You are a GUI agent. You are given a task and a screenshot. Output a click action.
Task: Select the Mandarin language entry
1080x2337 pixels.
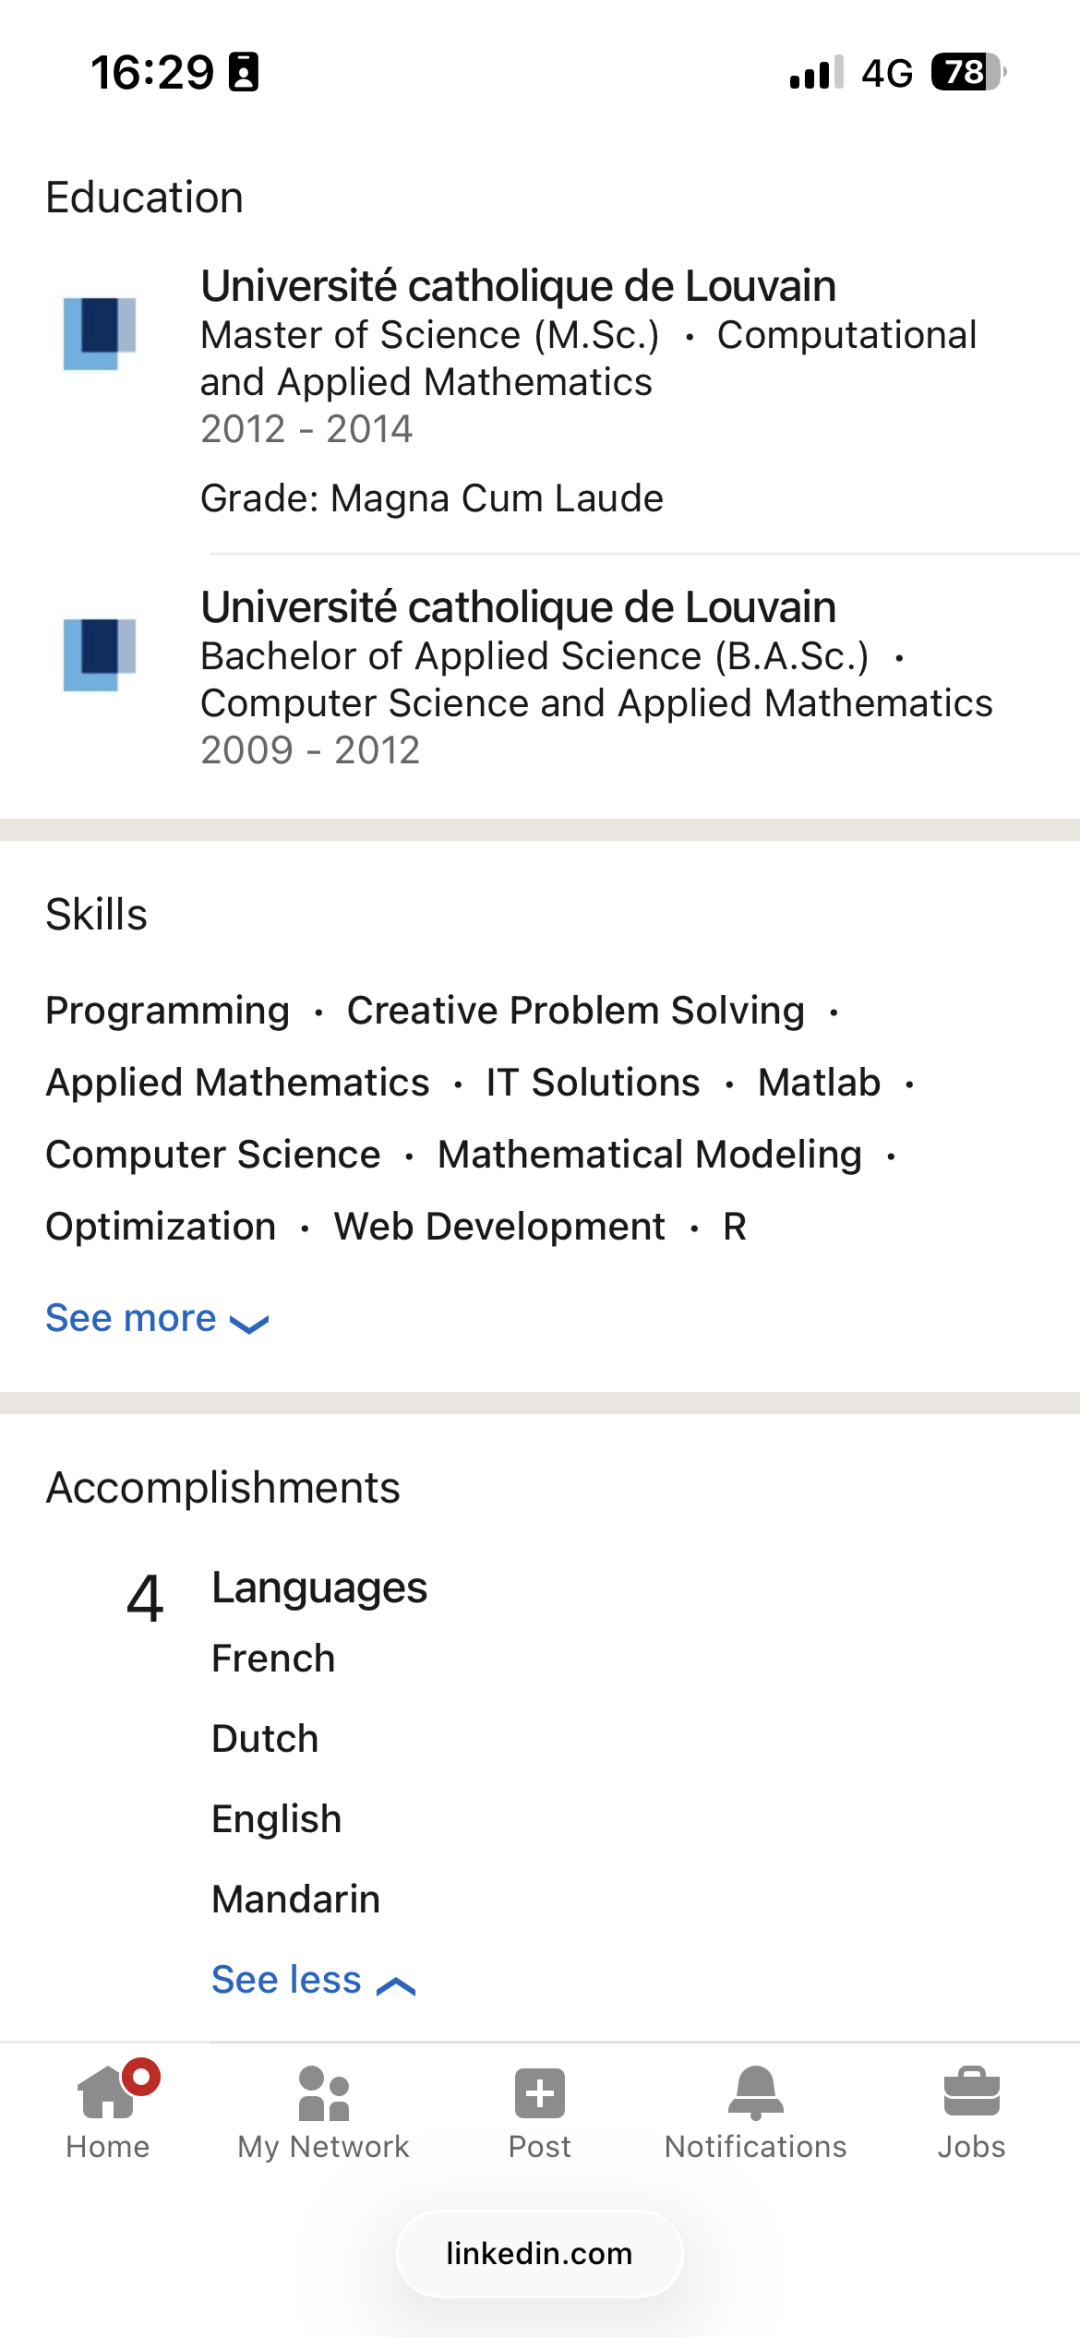click(x=296, y=1898)
